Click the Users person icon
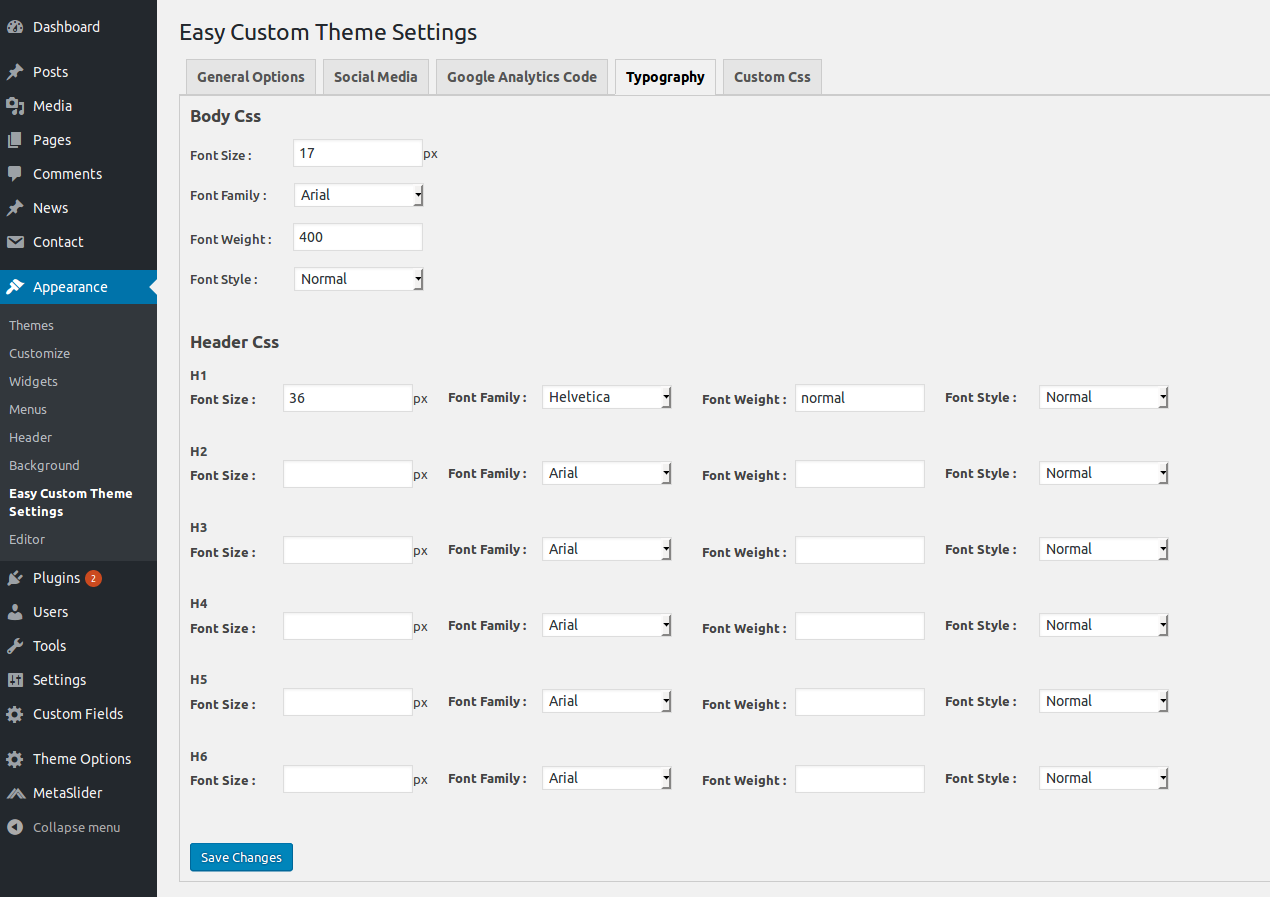 tap(15, 612)
